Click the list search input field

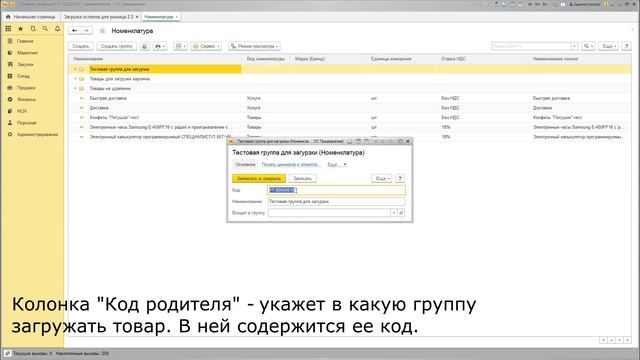531,46
